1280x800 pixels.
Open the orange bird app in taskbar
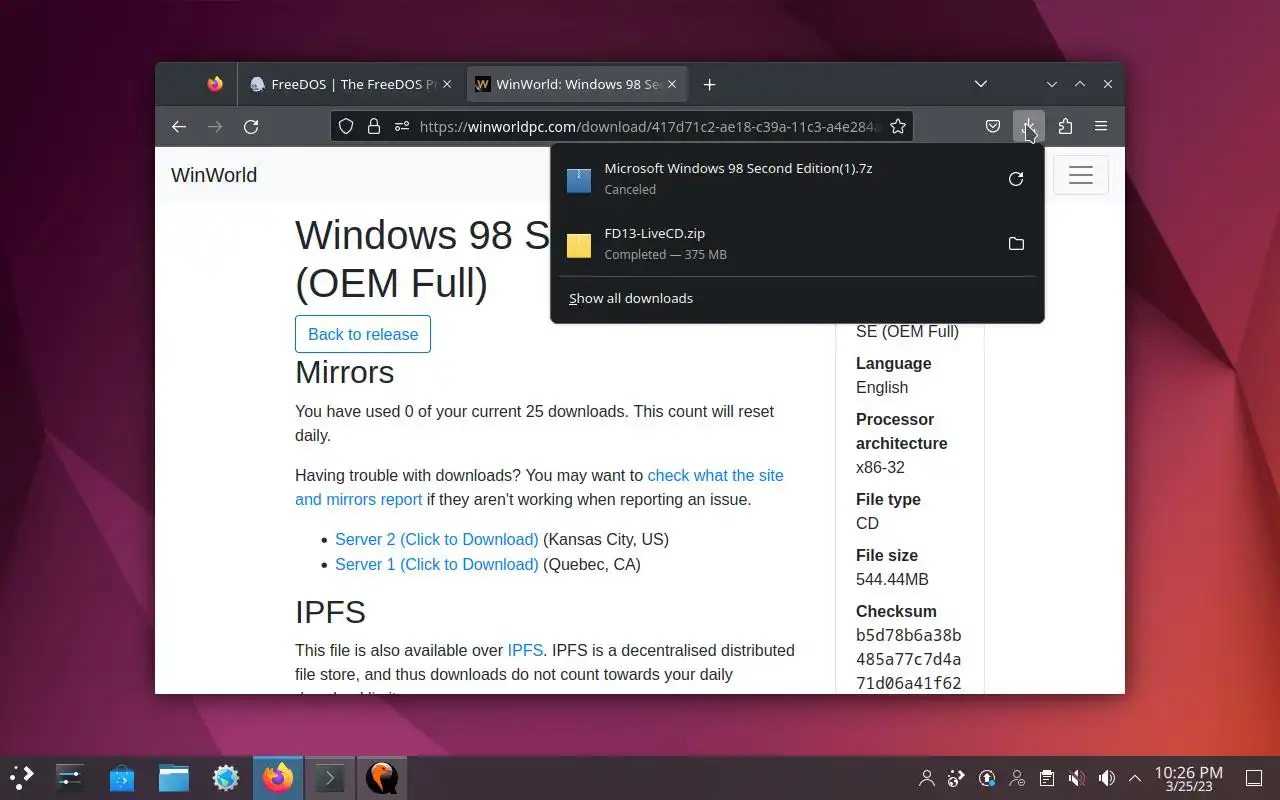pyautogui.click(x=382, y=777)
